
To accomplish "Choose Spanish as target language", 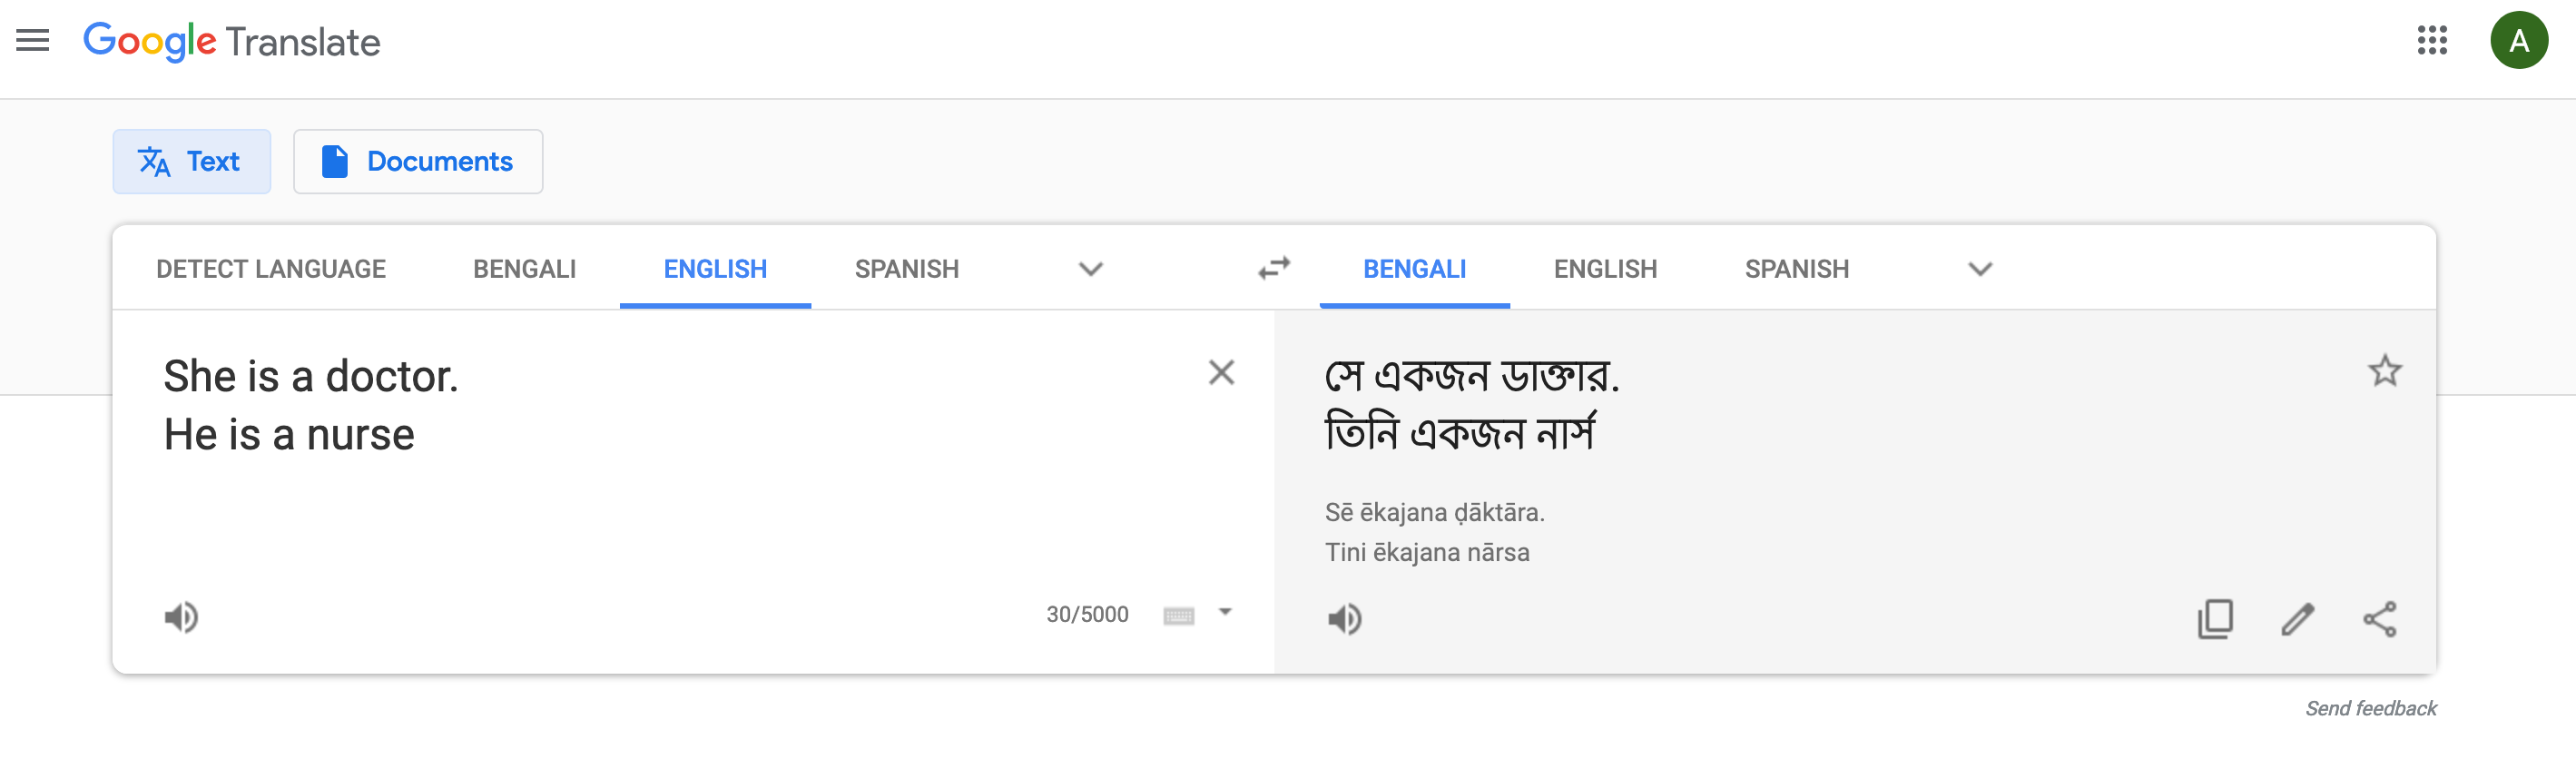I will [1796, 269].
